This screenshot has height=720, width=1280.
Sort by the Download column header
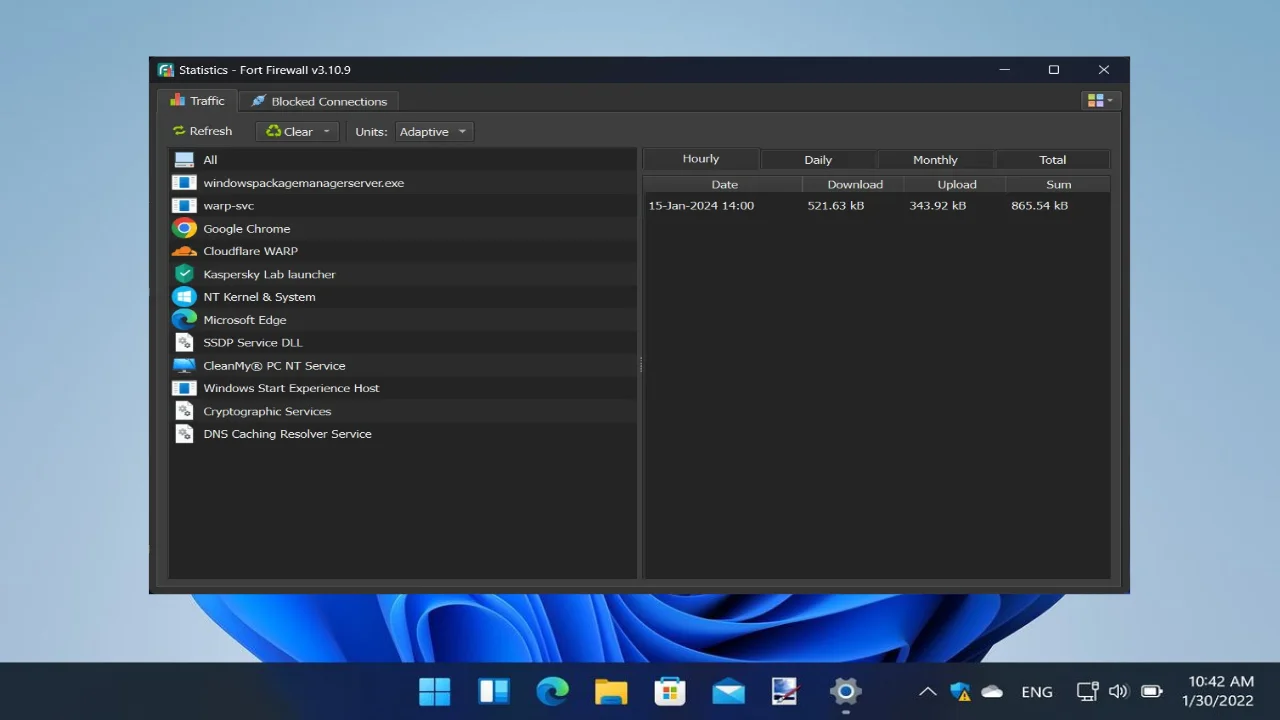(855, 184)
